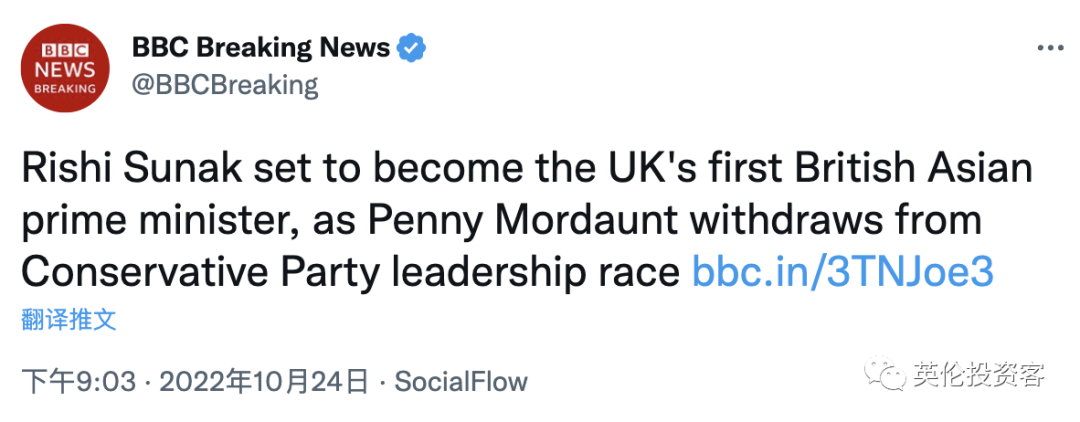Click the 英伦投资客 watermark text
The image size is (1080, 422).
click(979, 375)
